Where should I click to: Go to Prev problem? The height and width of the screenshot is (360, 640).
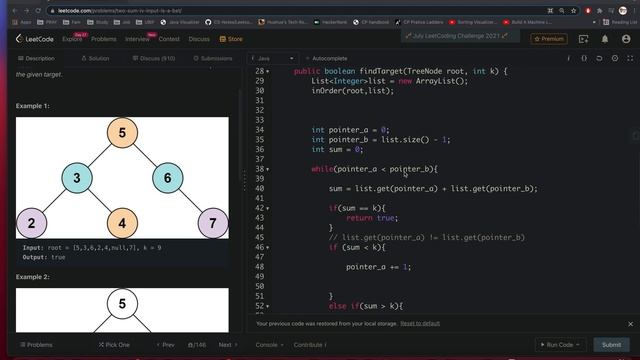click(x=166, y=345)
